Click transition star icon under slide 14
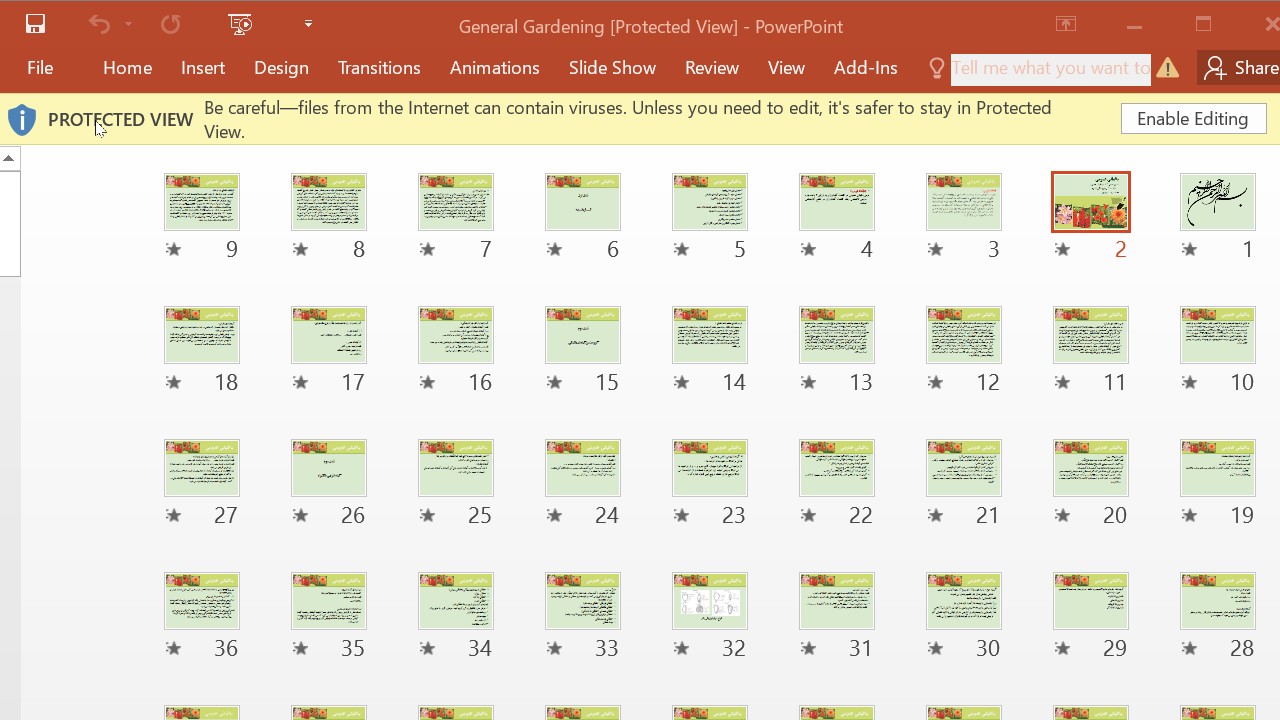The image size is (1280, 720). click(x=681, y=382)
